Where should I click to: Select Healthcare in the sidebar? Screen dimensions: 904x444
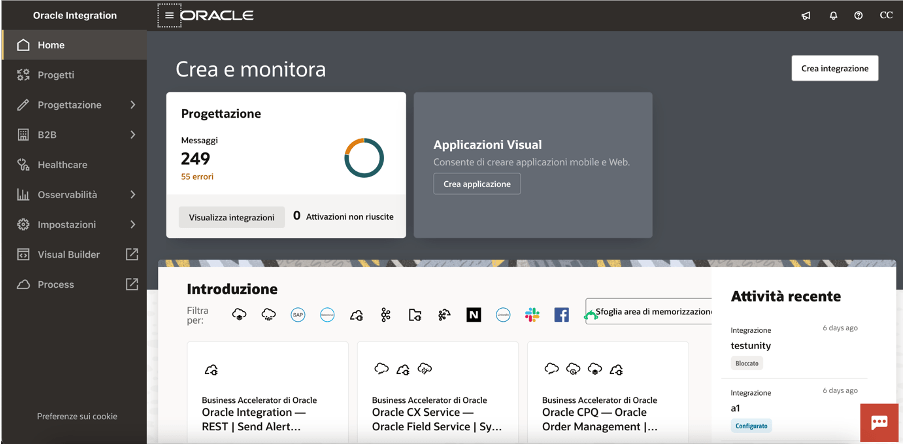point(62,165)
